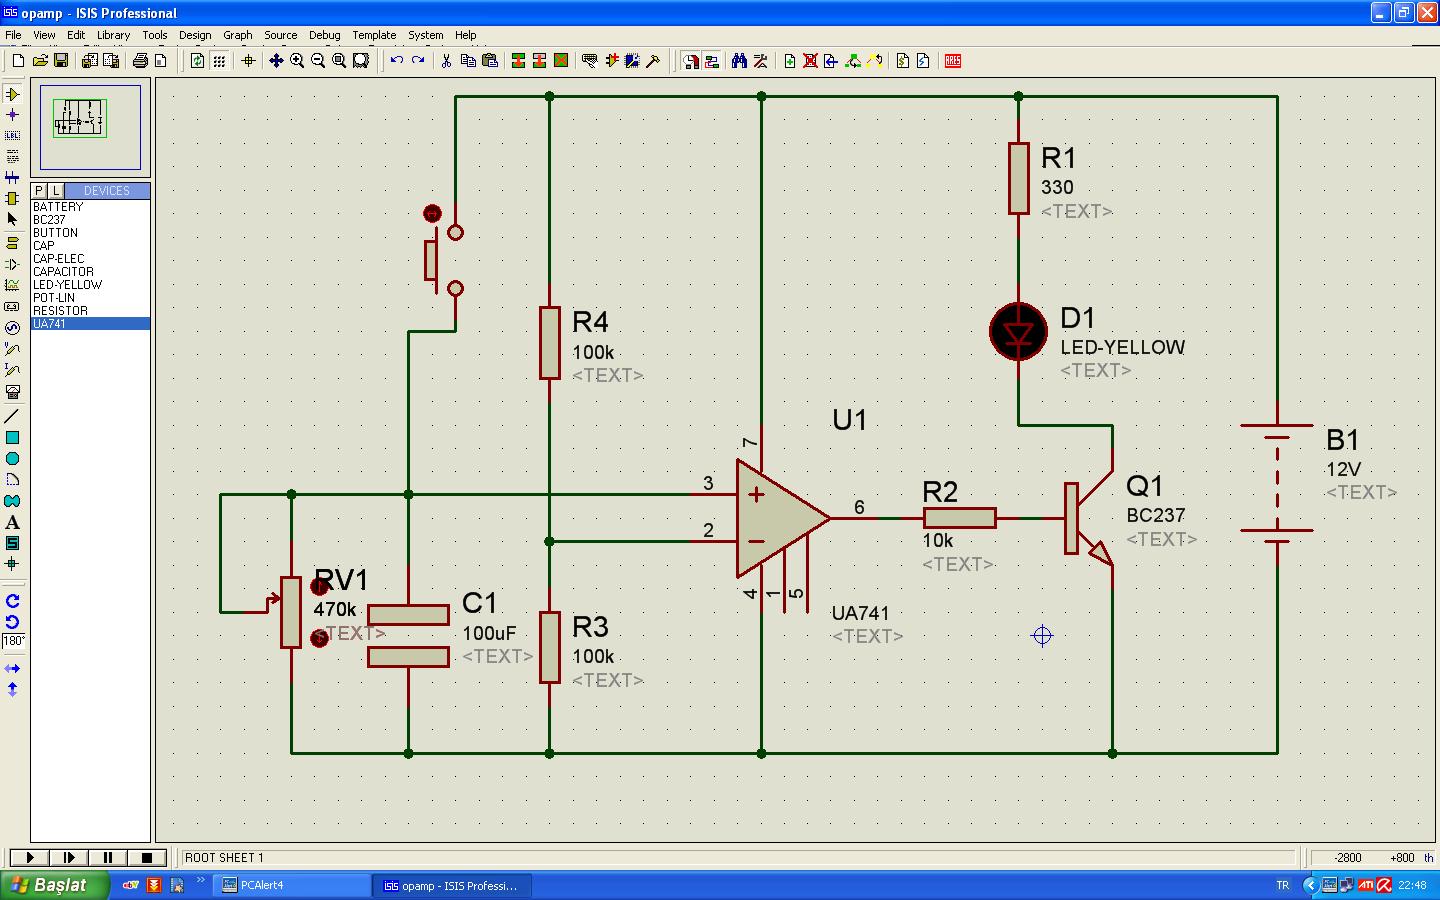Open the Library menu
The height and width of the screenshot is (900, 1440).
113,35
